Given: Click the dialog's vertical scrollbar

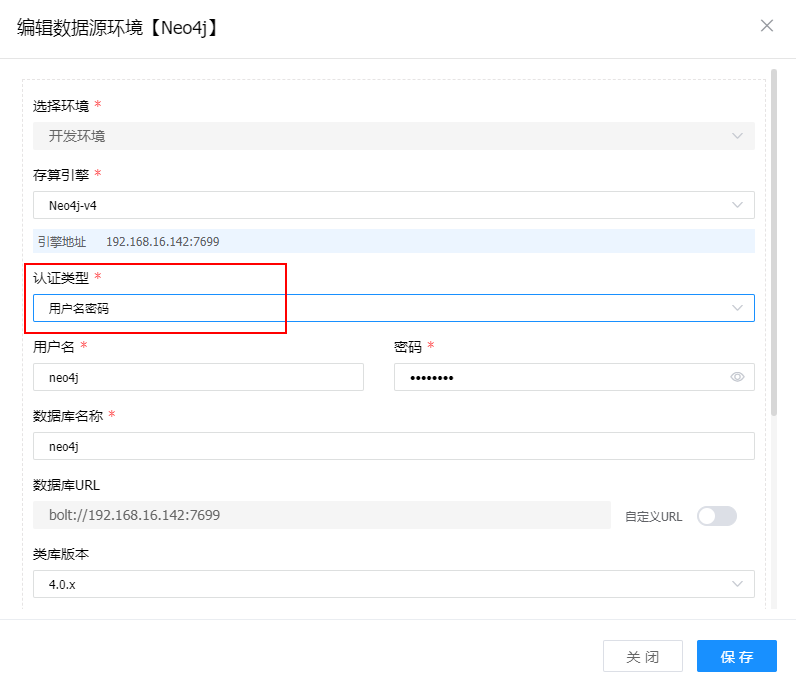Looking at the screenshot, I should [x=774, y=240].
